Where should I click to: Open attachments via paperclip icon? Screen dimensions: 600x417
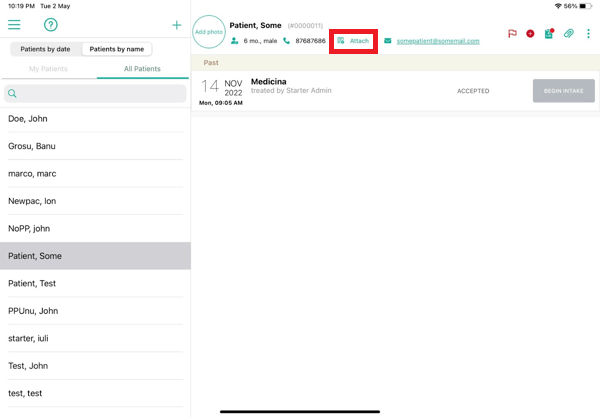pyautogui.click(x=568, y=34)
